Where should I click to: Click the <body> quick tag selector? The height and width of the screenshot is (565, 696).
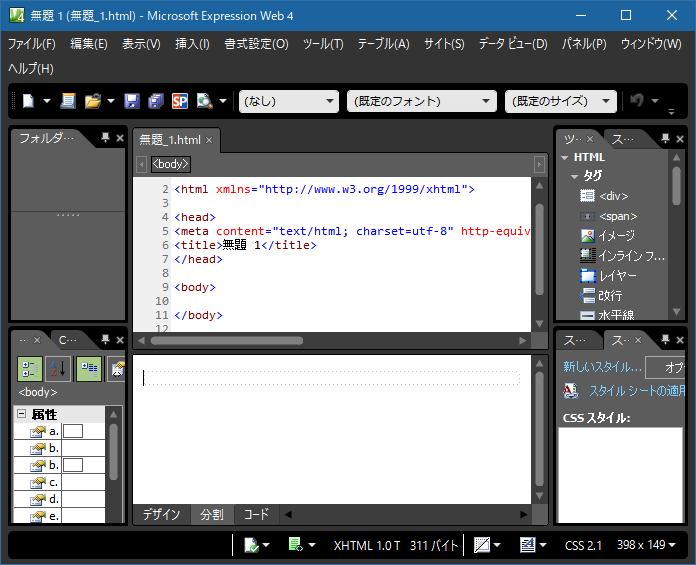pyautogui.click(x=171, y=164)
